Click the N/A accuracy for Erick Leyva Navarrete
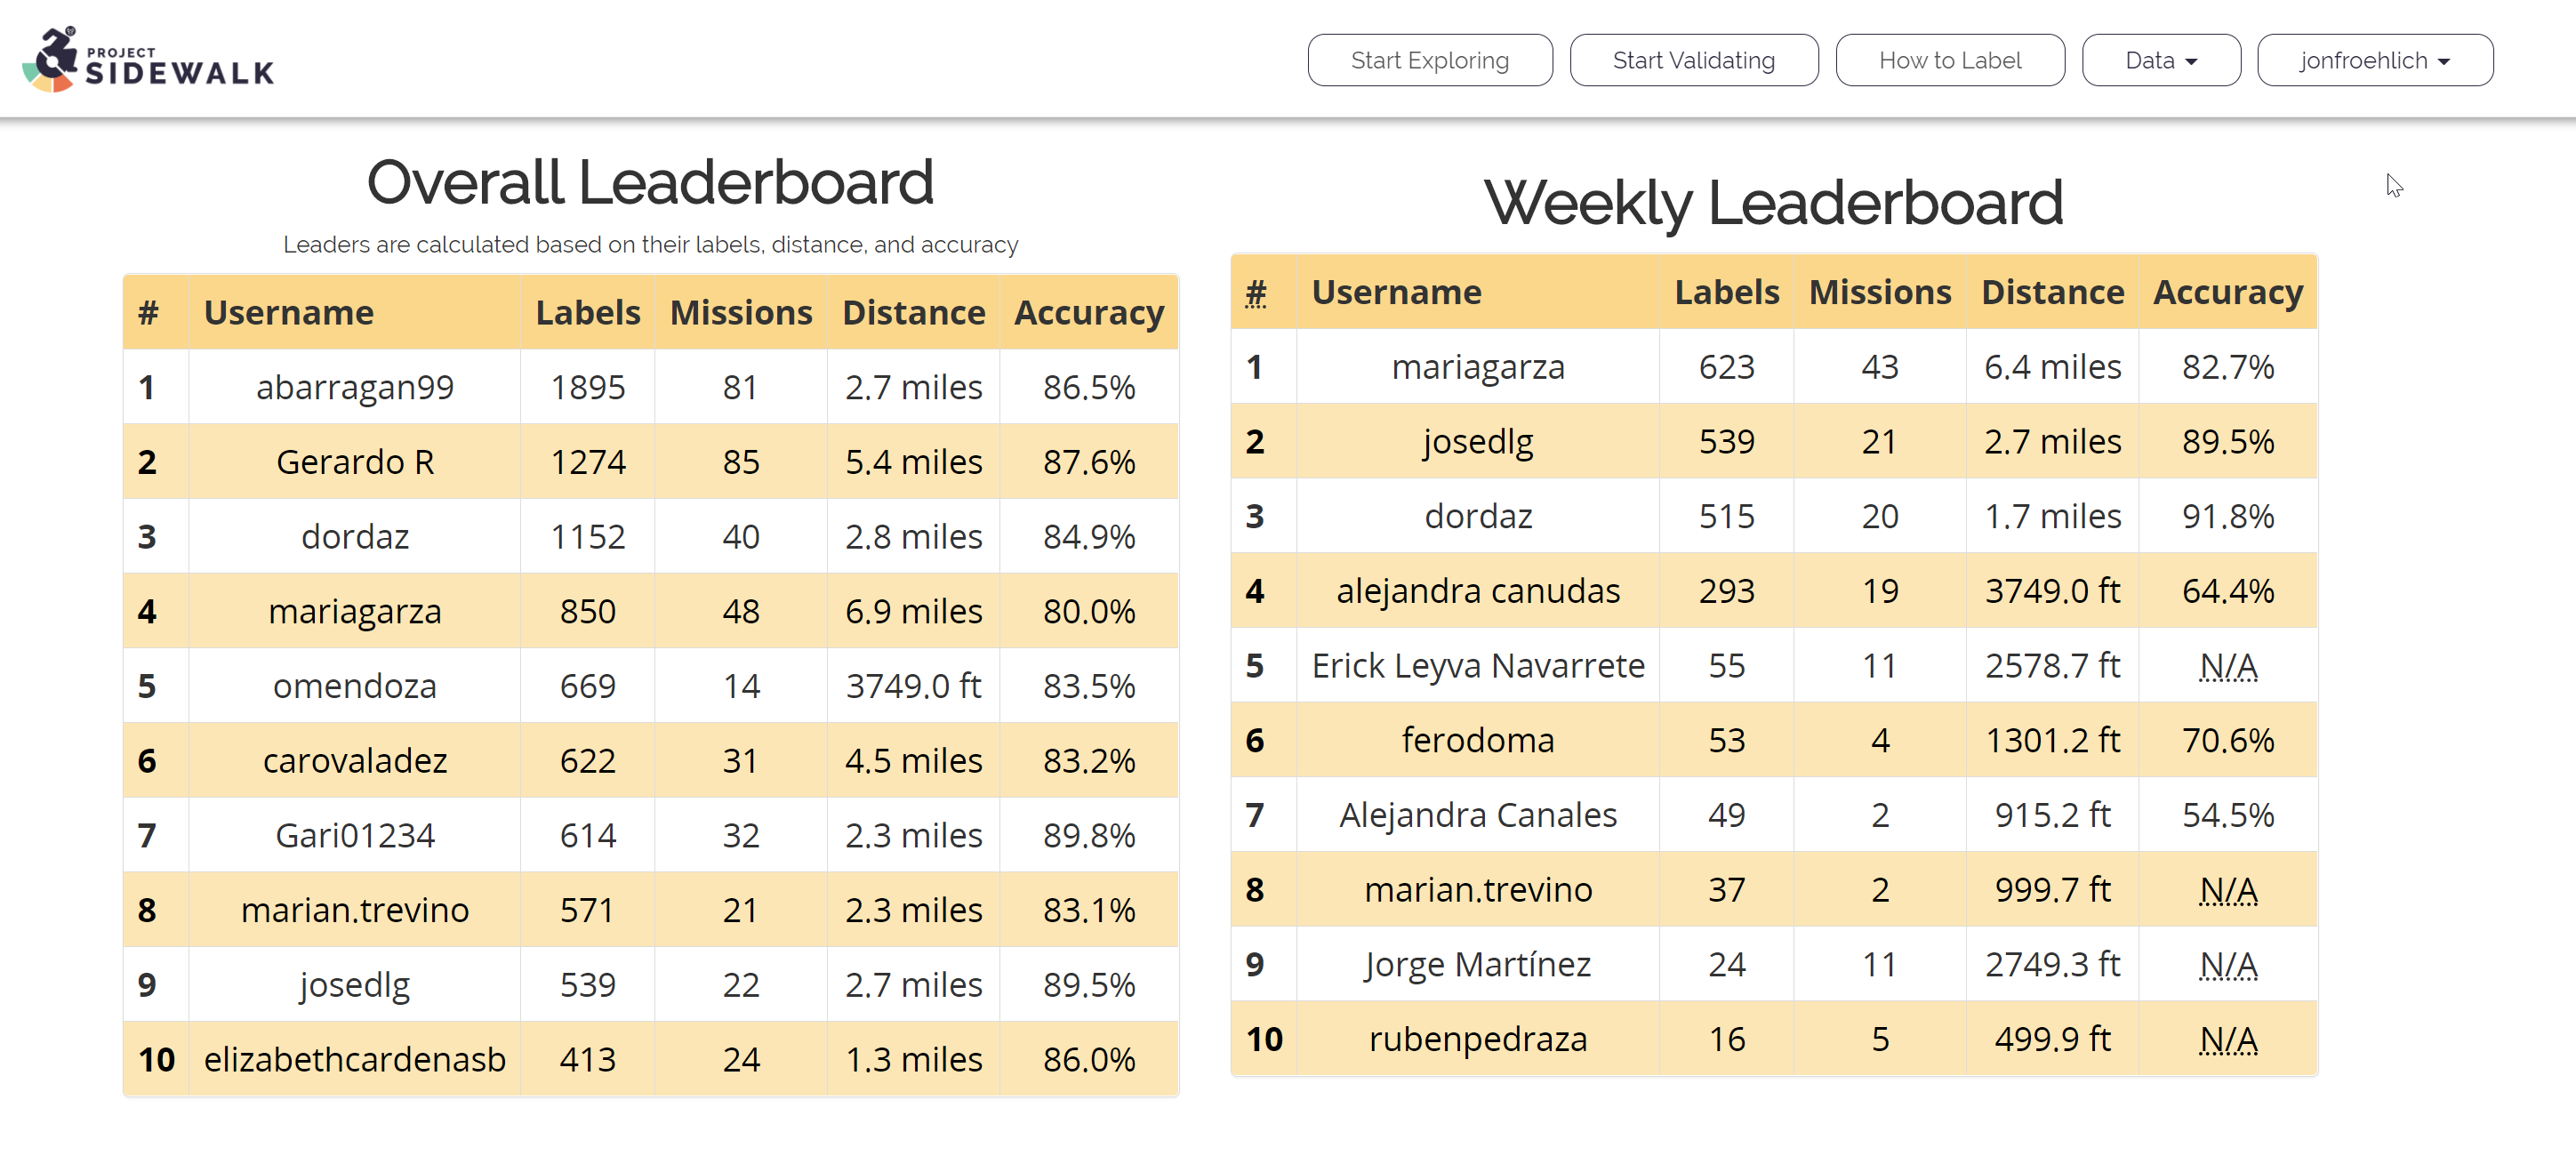This screenshot has width=2576, height=1164. pyautogui.click(x=2227, y=665)
